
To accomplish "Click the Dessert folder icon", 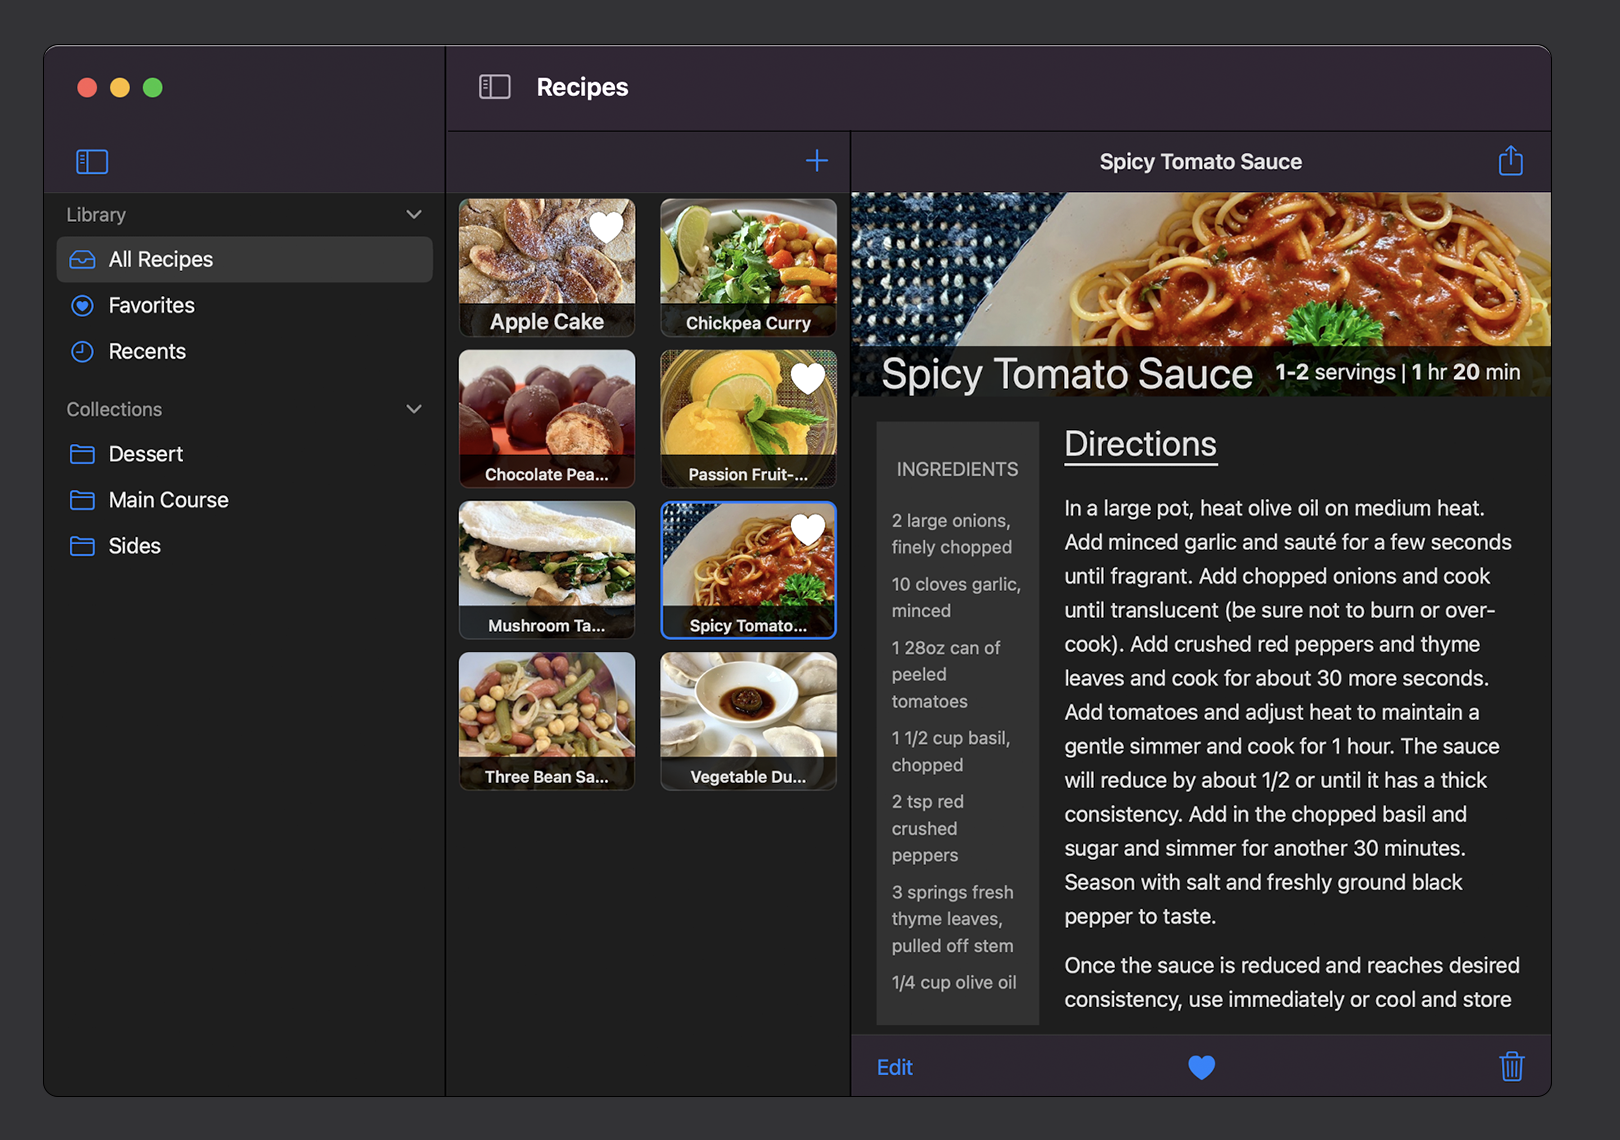I will click(83, 454).
